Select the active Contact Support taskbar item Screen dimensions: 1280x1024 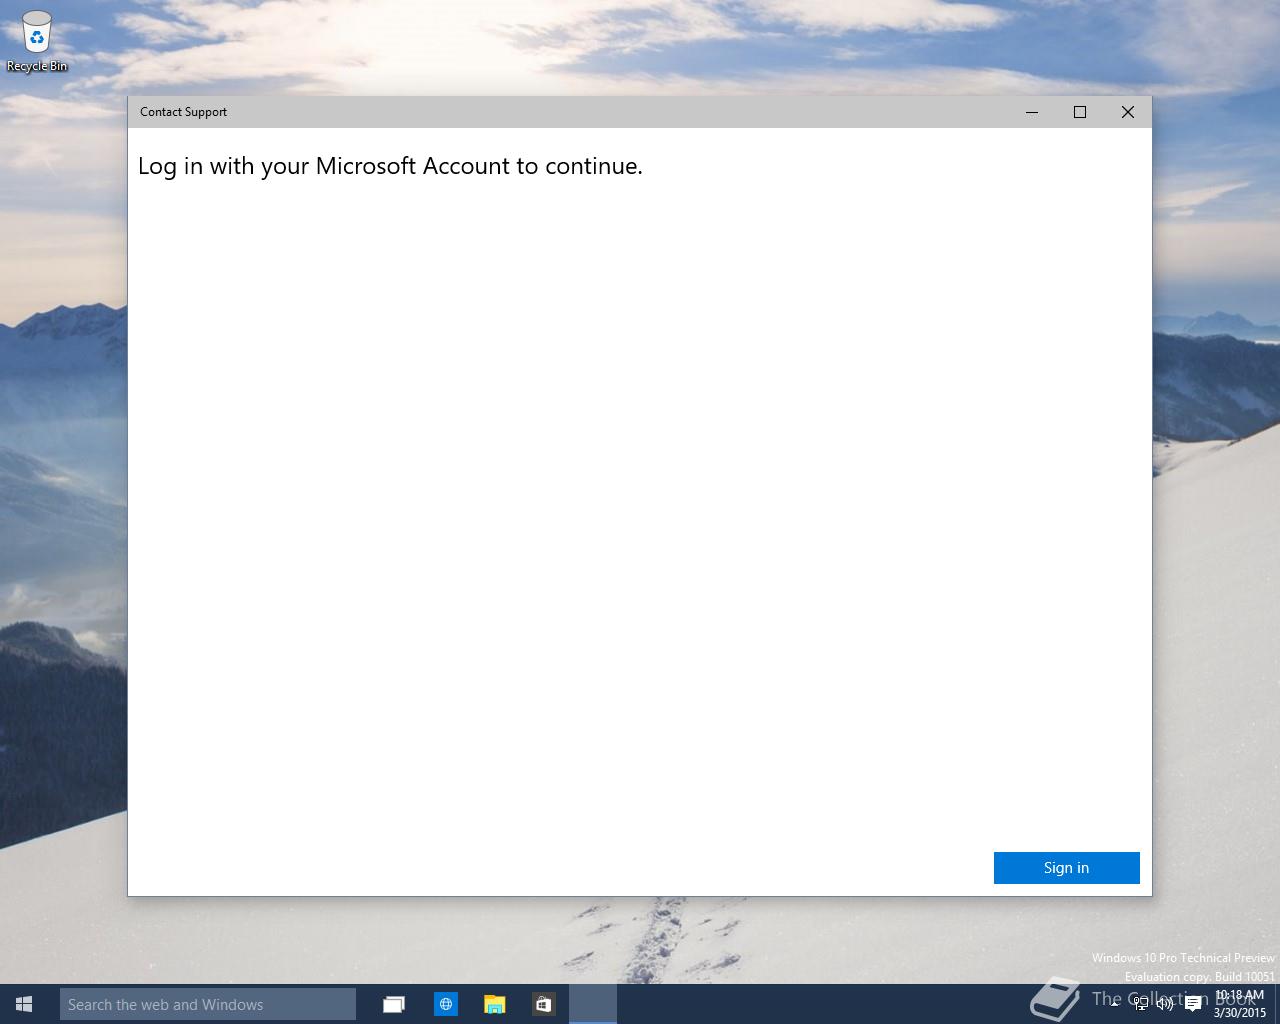click(x=593, y=1004)
